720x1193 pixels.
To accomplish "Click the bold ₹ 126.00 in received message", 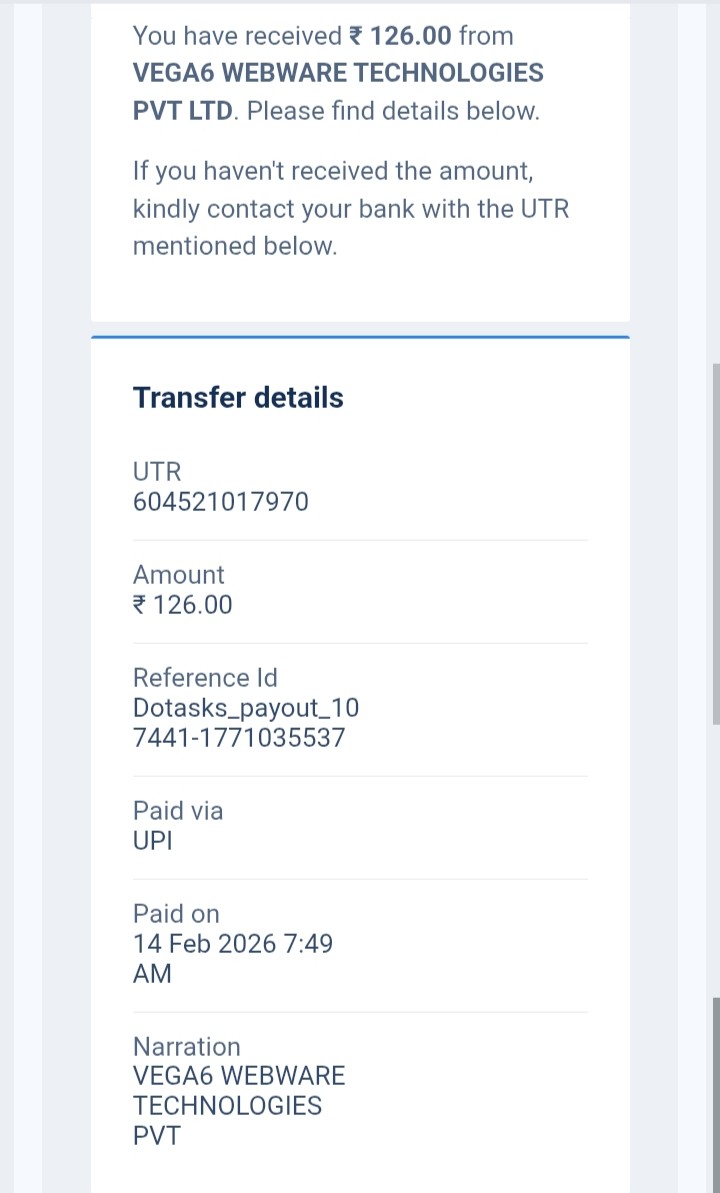I will pos(400,36).
